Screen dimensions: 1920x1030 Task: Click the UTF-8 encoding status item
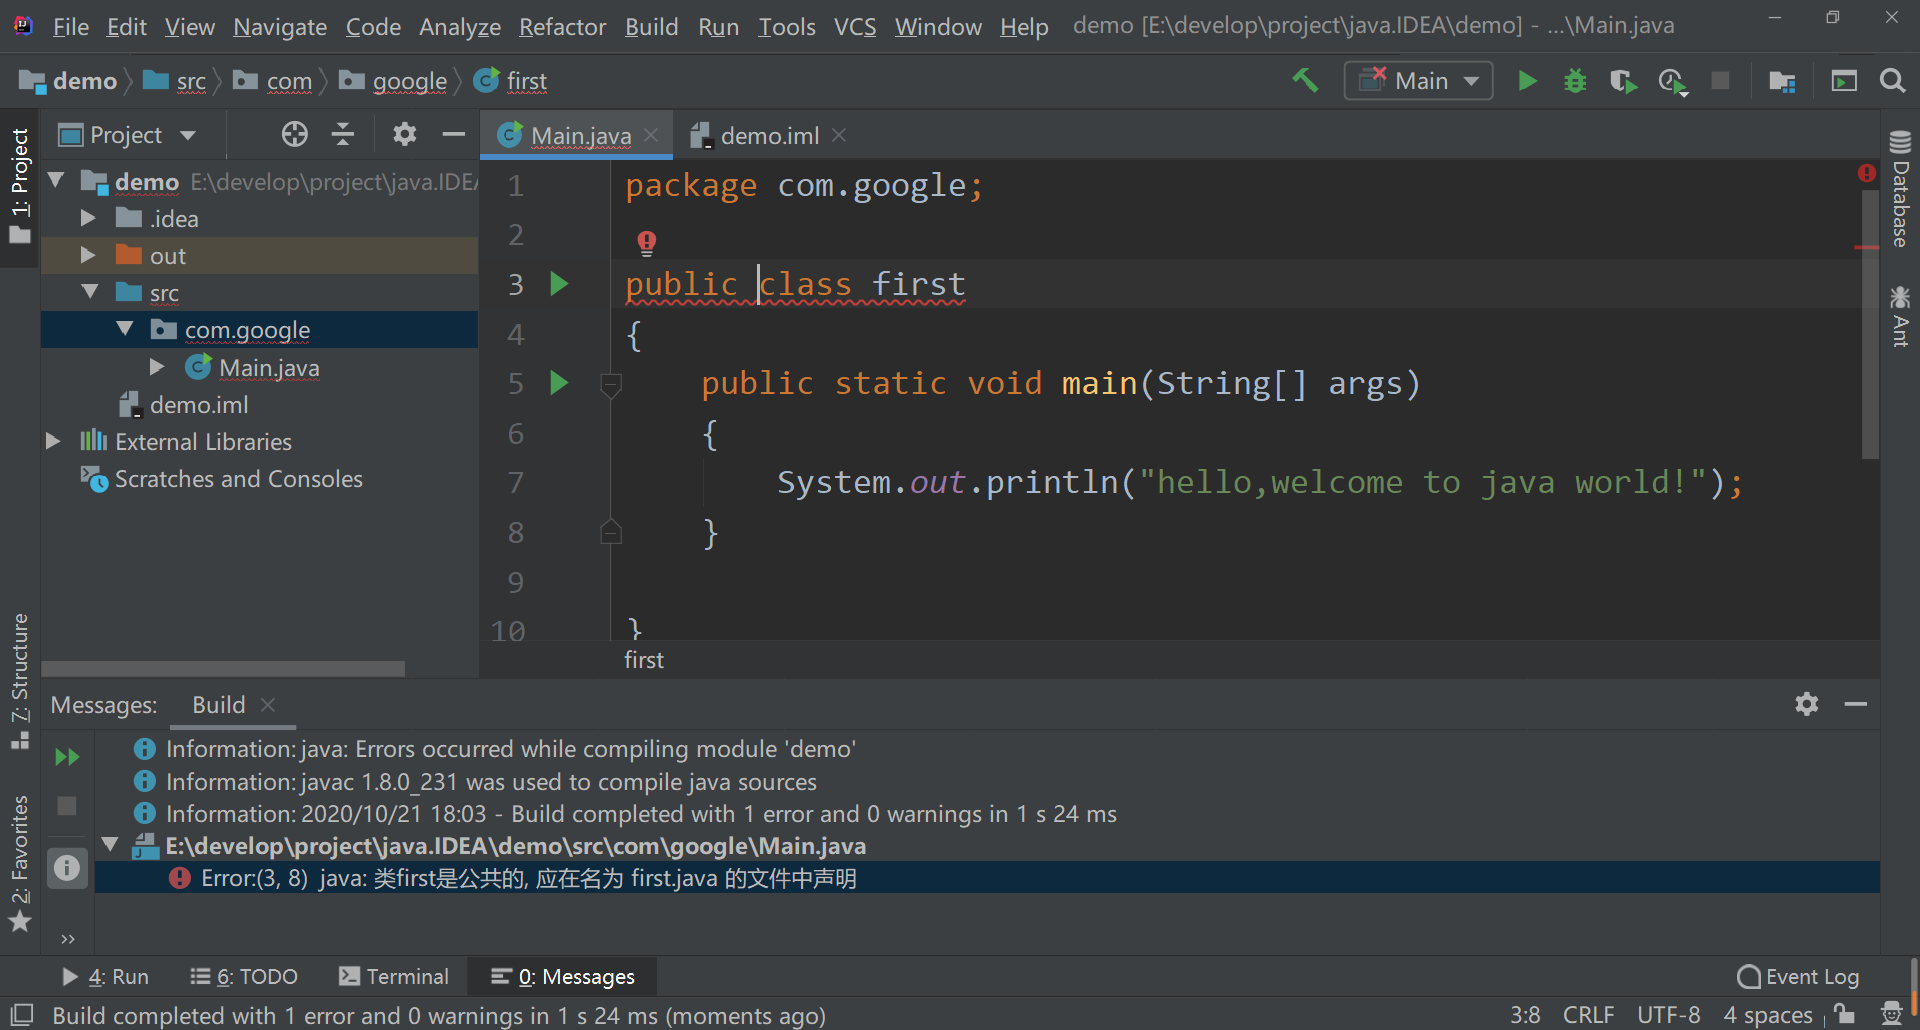1668,1015
